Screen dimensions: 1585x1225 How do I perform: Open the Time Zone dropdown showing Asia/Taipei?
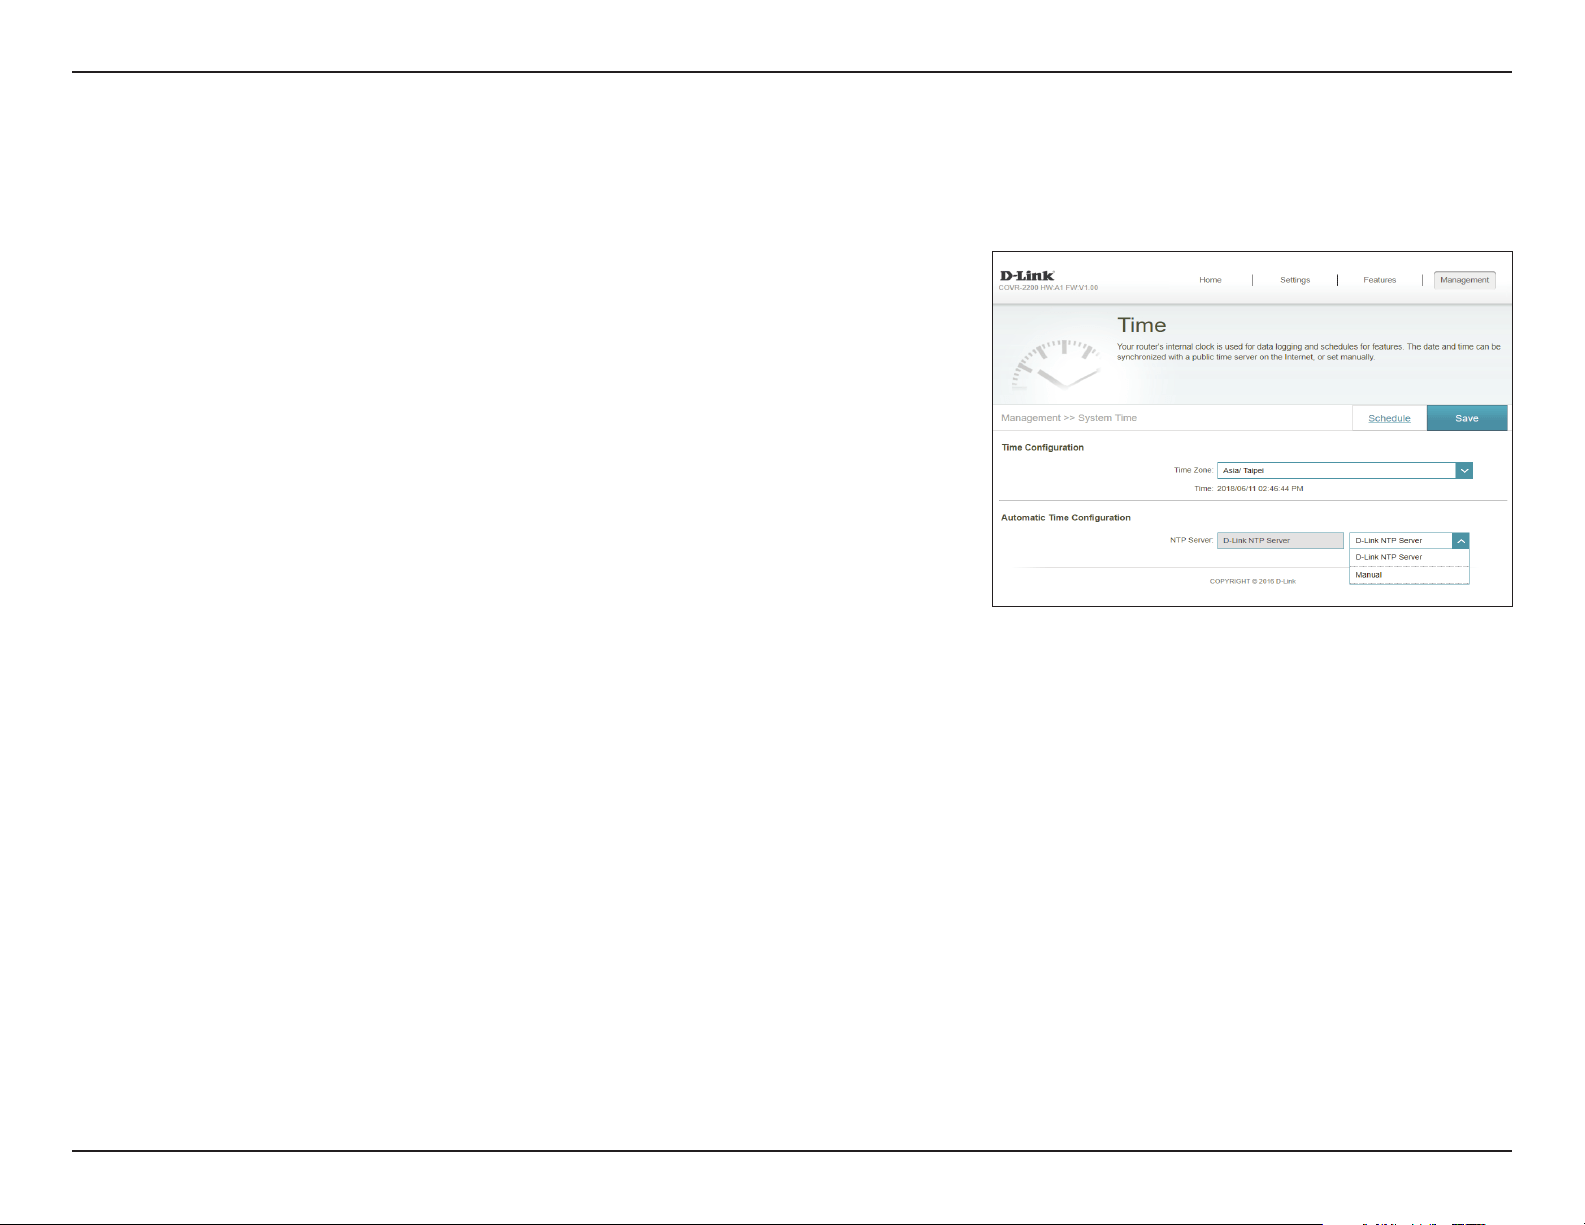[x=1344, y=470]
